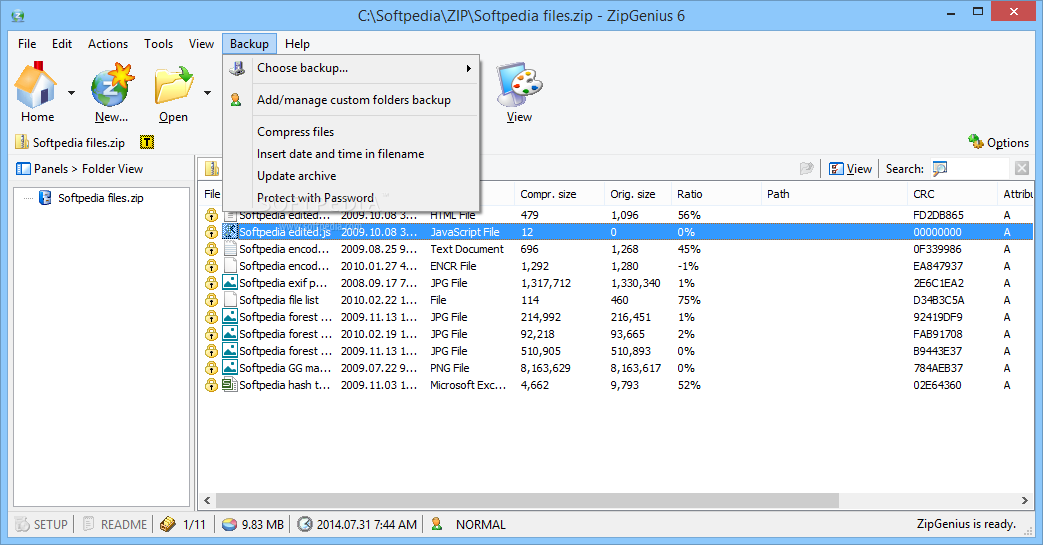The image size is (1043, 545).
Task: Click the folder-up icon in file list toolbar
Action: [212, 169]
